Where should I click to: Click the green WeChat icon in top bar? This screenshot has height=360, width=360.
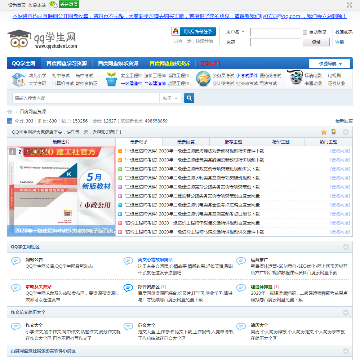point(53,4)
